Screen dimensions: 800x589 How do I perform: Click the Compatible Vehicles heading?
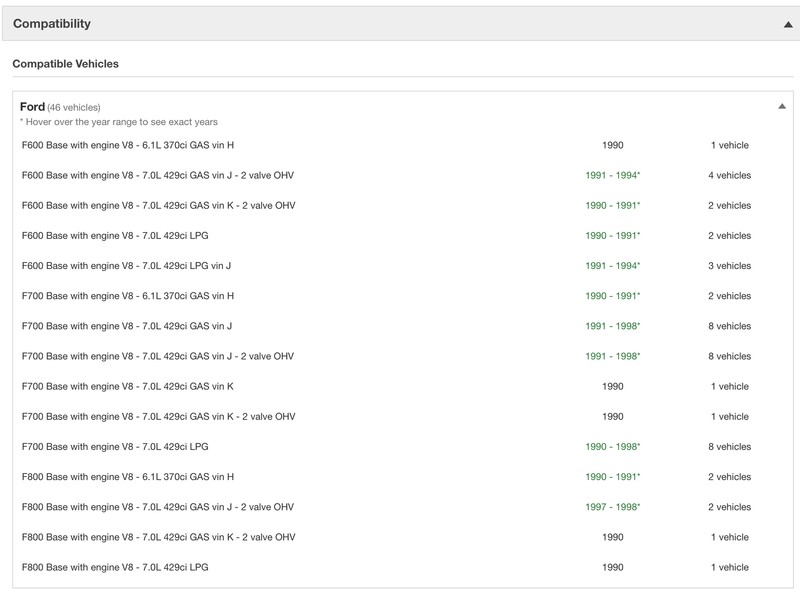(x=65, y=64)
